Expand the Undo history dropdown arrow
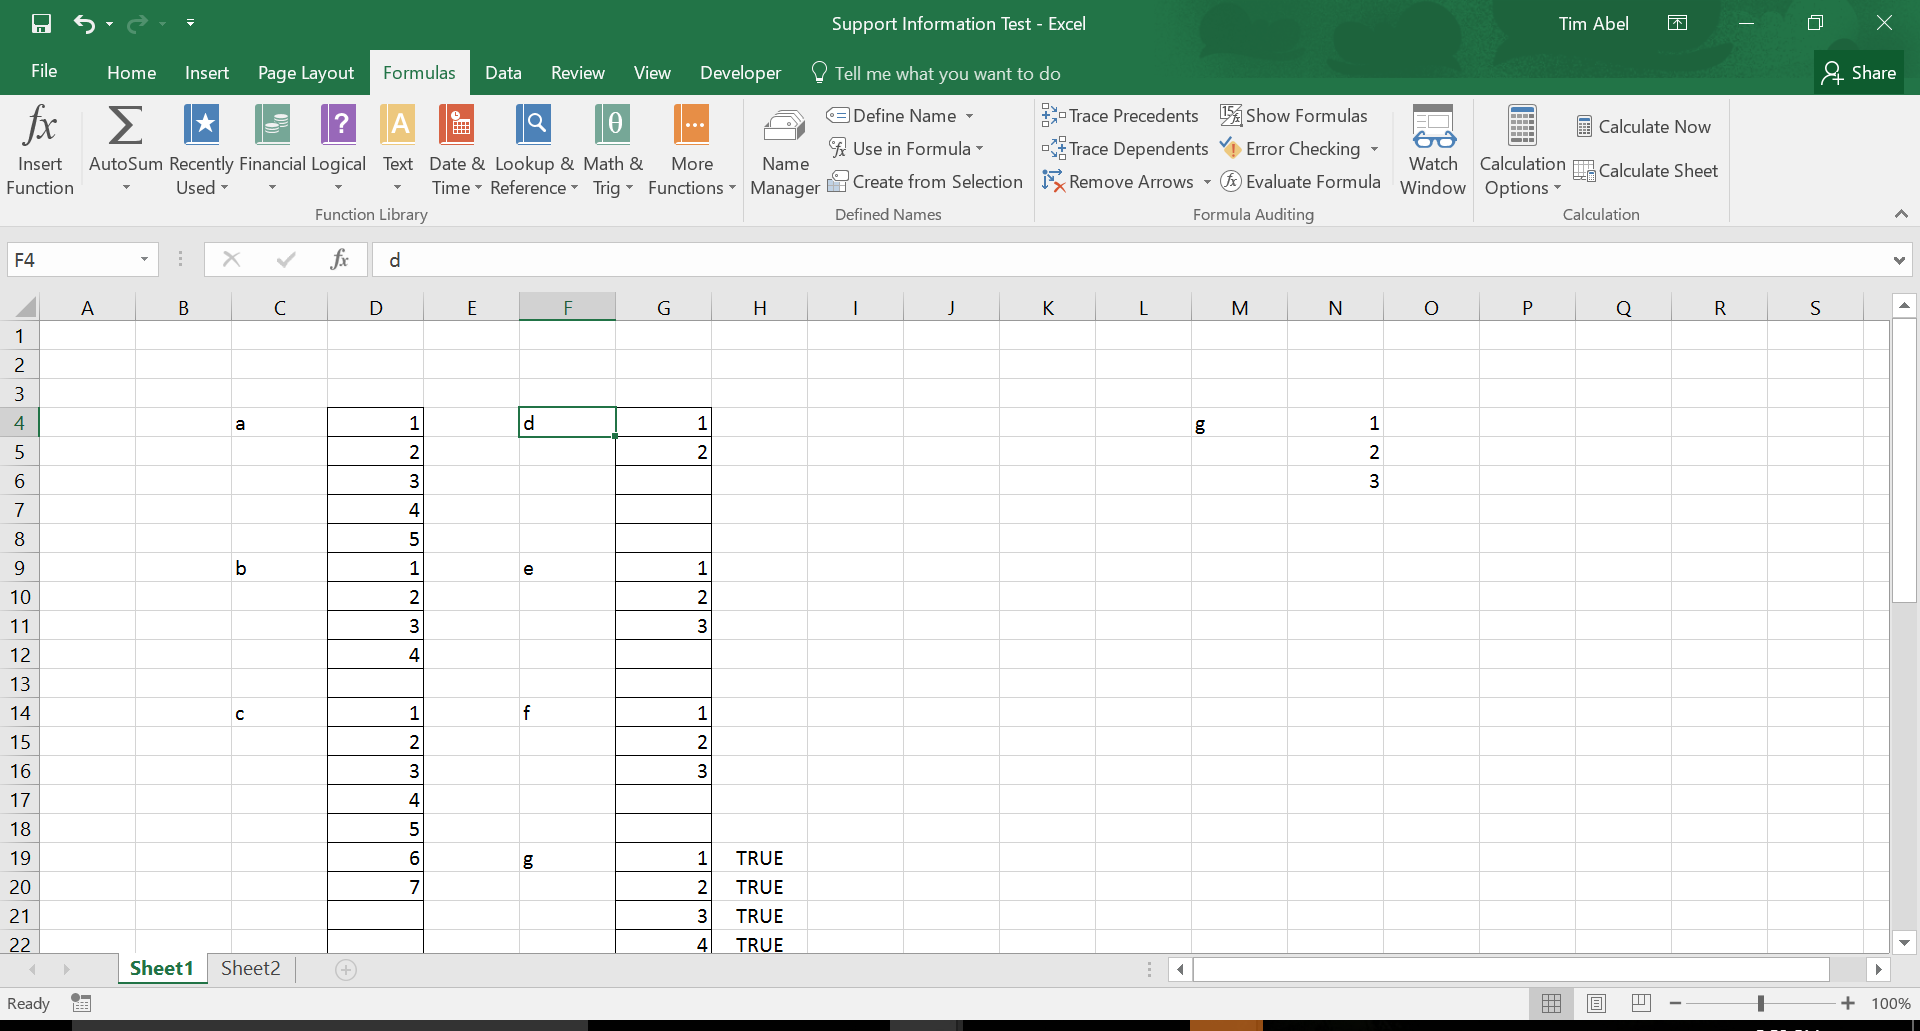This screenshot has height=1031, width=1920. [x=110, y=23]
